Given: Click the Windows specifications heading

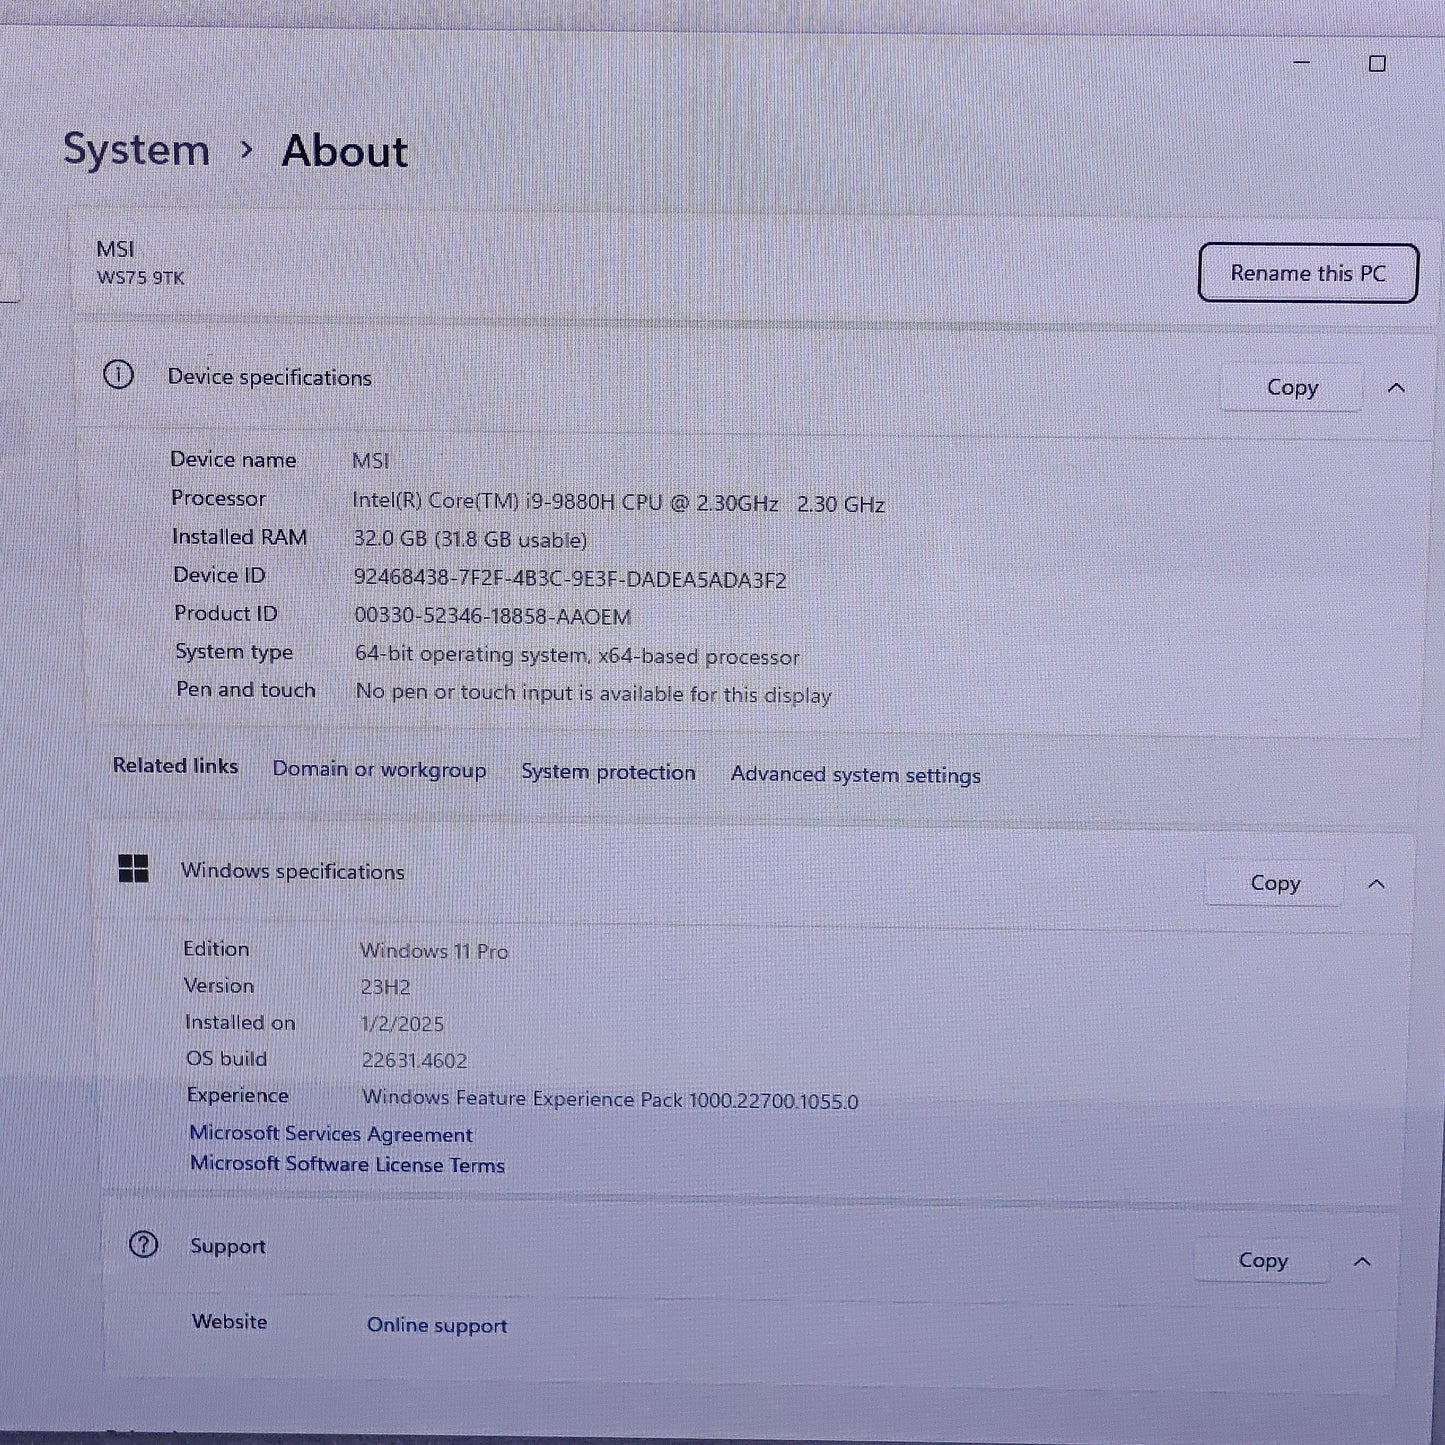Looking at the screenshot, I should (x=292, y=871).
